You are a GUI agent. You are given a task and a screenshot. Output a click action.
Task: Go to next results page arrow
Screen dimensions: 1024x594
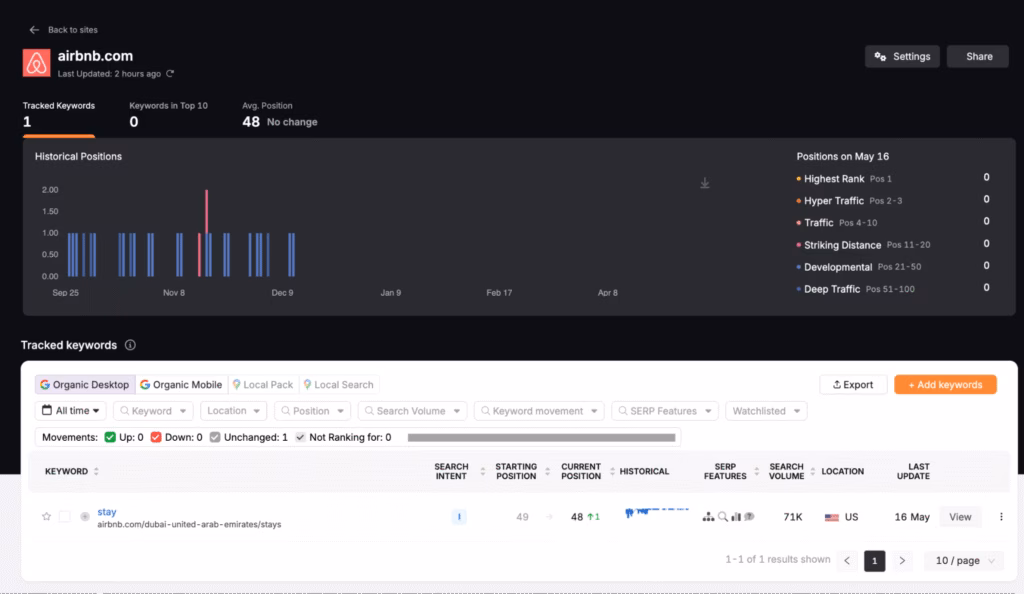[x=902, y=561]
